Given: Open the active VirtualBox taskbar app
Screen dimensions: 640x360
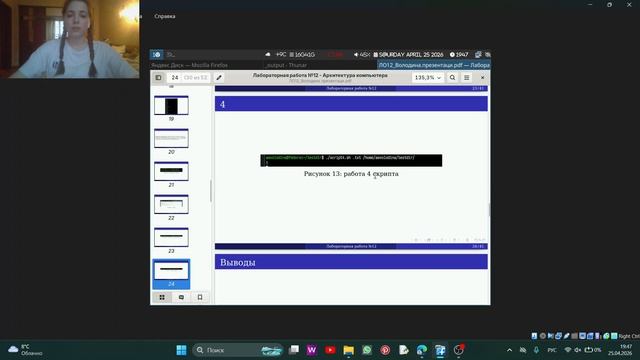Looking at the screenshot, I should click(x=440, y=350).
